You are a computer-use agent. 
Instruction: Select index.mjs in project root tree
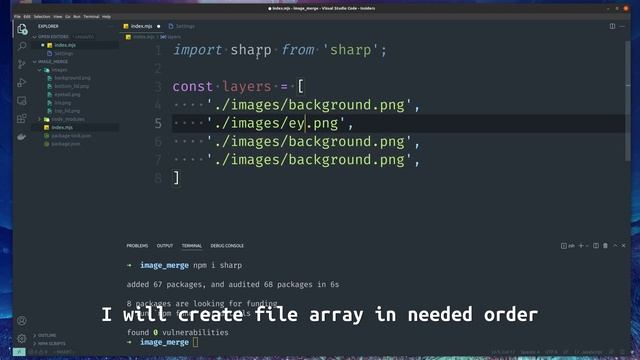pos(62,127)
